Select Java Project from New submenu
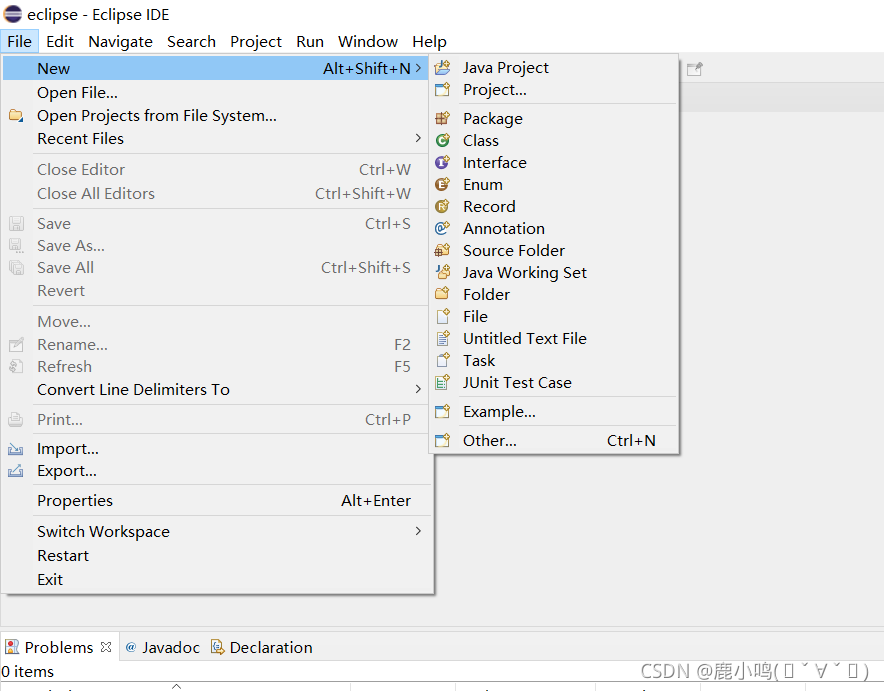The width and height of the screenshot is (884, 691). (554, 68)
